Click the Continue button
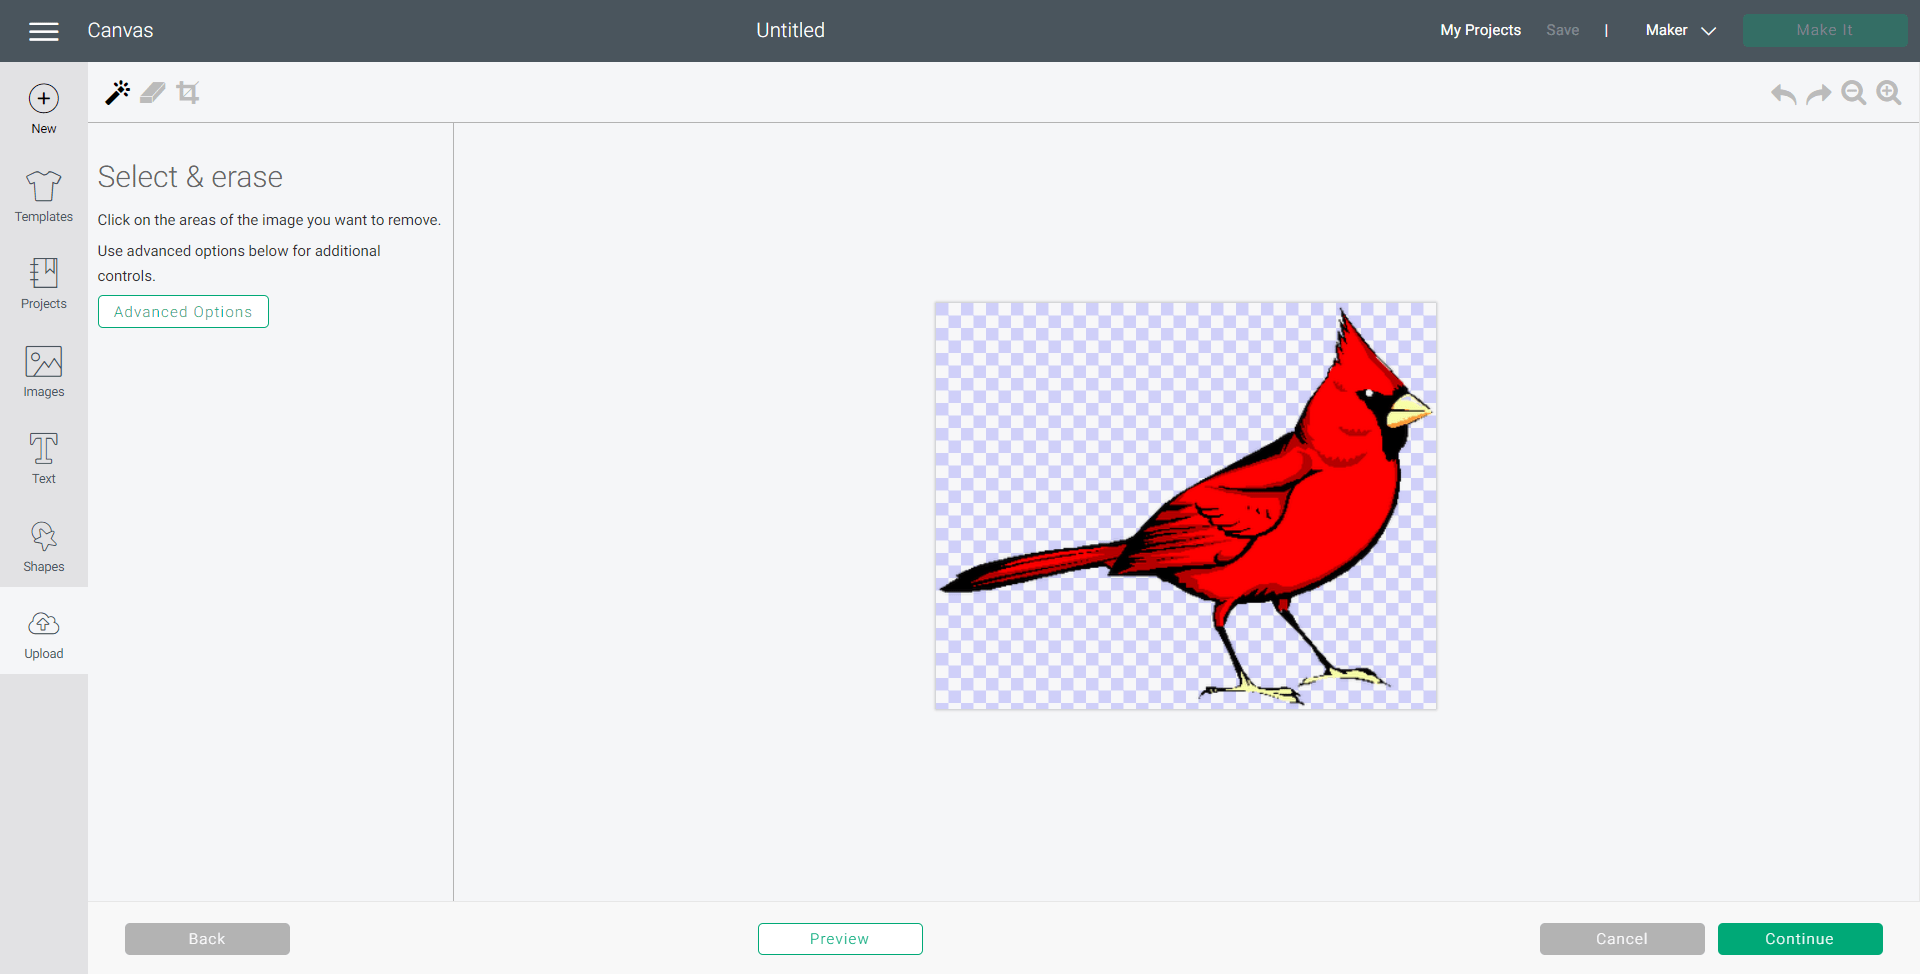The image size is (1920, 974). [1799, 938]
